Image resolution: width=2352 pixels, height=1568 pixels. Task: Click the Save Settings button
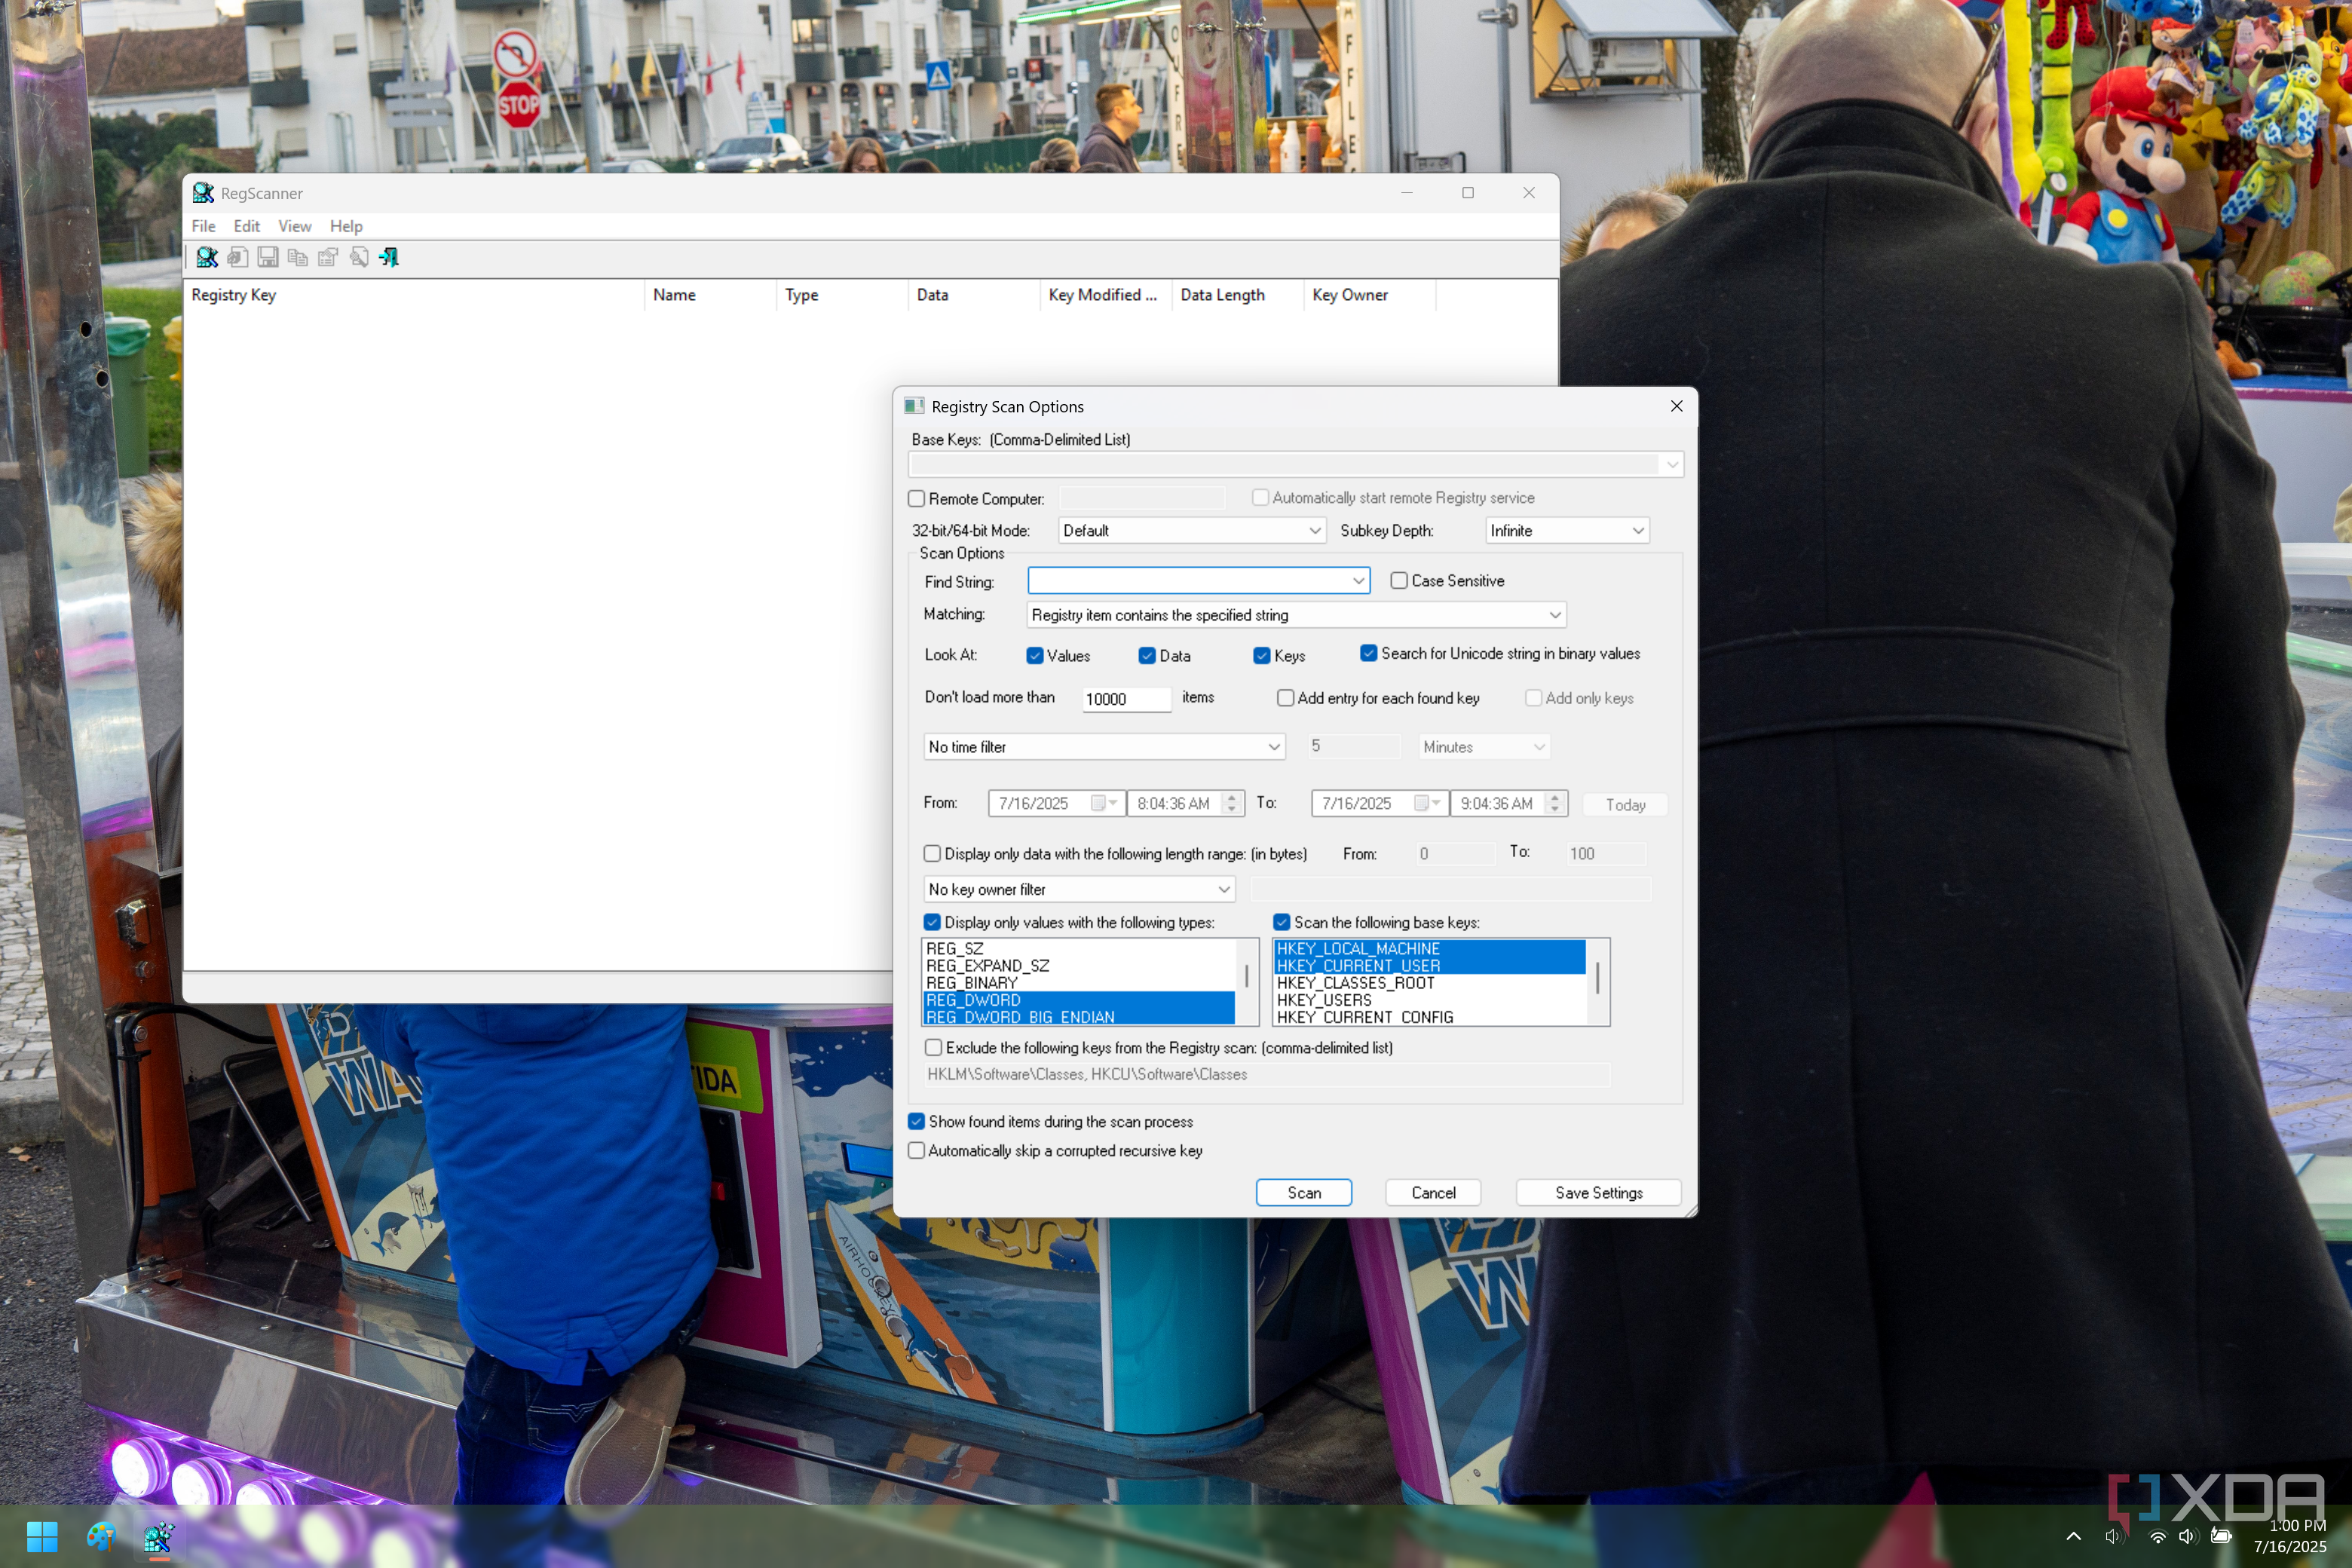(x=1598, y=1193)
